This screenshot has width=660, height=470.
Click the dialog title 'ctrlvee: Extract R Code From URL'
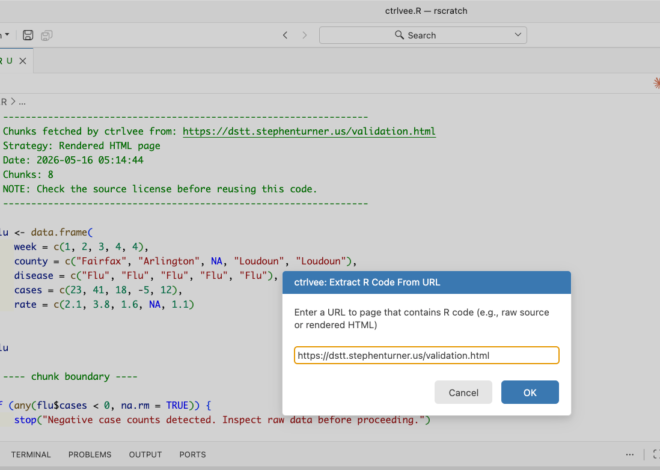coord(367,282)
